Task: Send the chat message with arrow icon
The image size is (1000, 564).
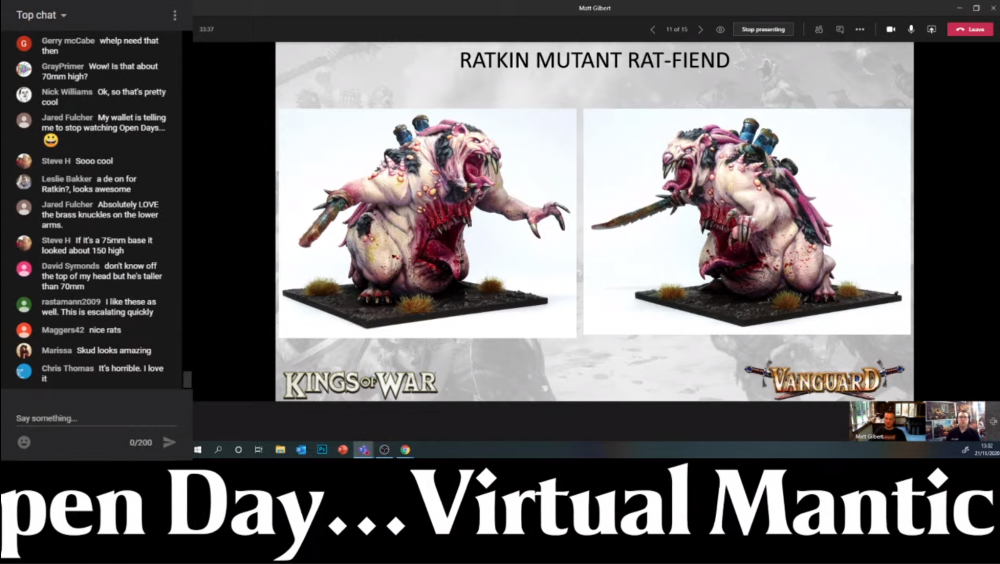Action: tap(169, 442)
